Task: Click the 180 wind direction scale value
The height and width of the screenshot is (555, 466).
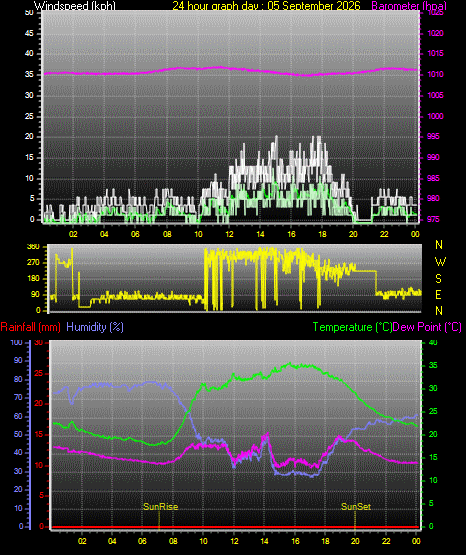Action: [x=33, y=279]
